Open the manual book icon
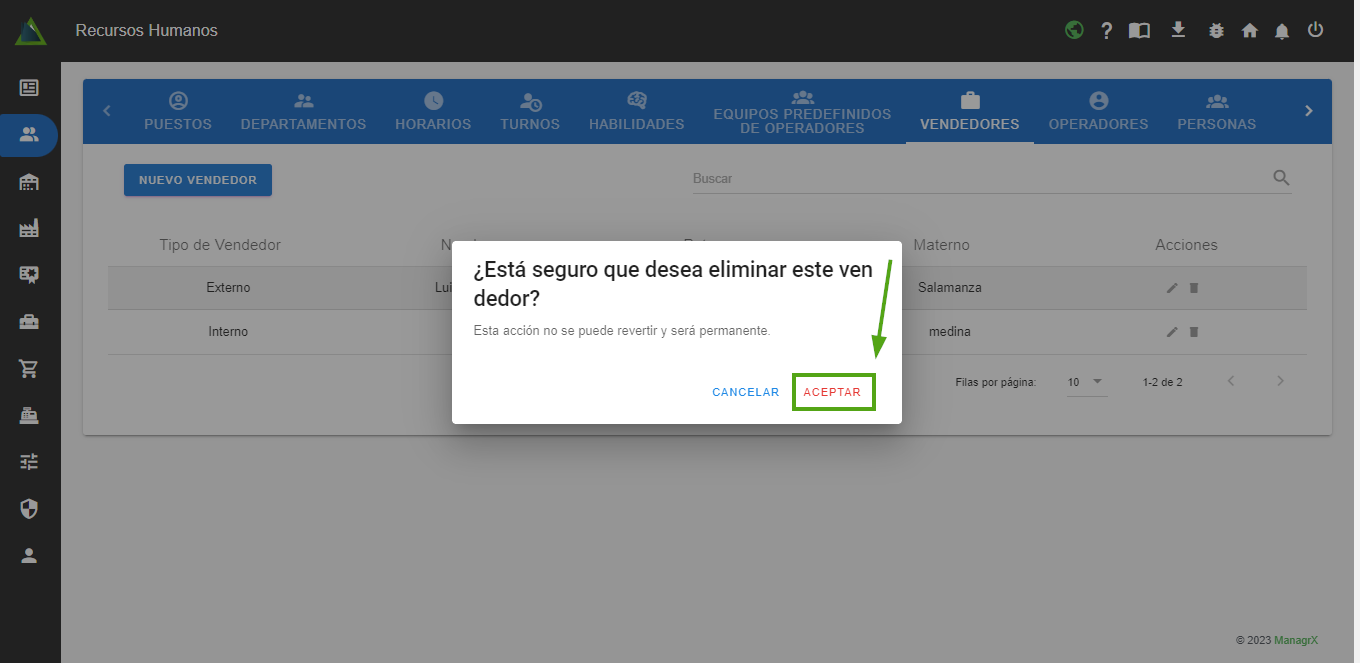Image resolution: width=1360 pixels, height=663 pixels. tap(1139, 31)
